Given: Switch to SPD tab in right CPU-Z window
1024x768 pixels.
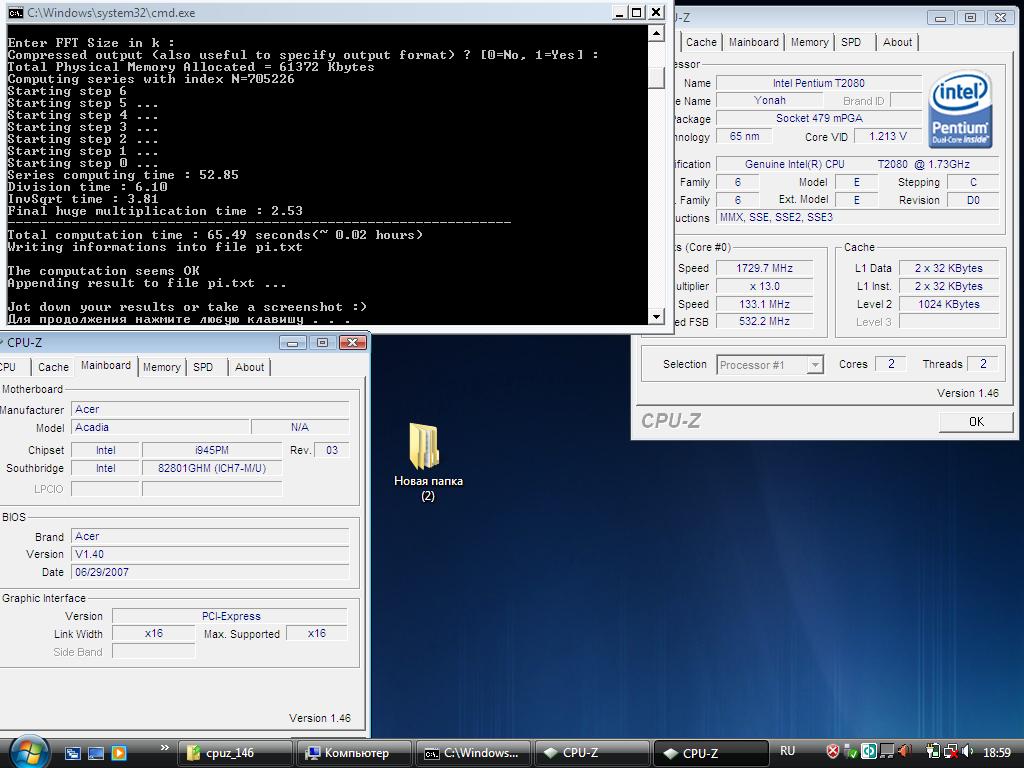Looking at the screenshot, I should coord(851,42).
